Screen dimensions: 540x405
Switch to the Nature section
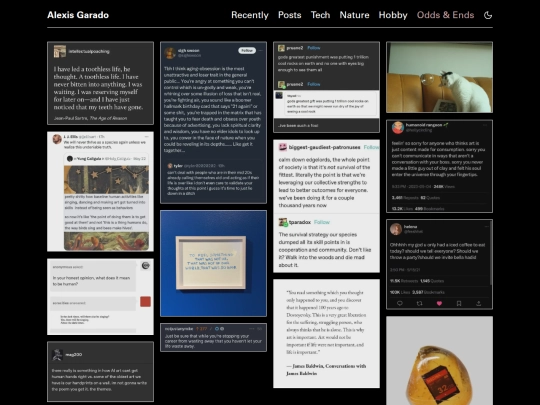tap(354, 15)
